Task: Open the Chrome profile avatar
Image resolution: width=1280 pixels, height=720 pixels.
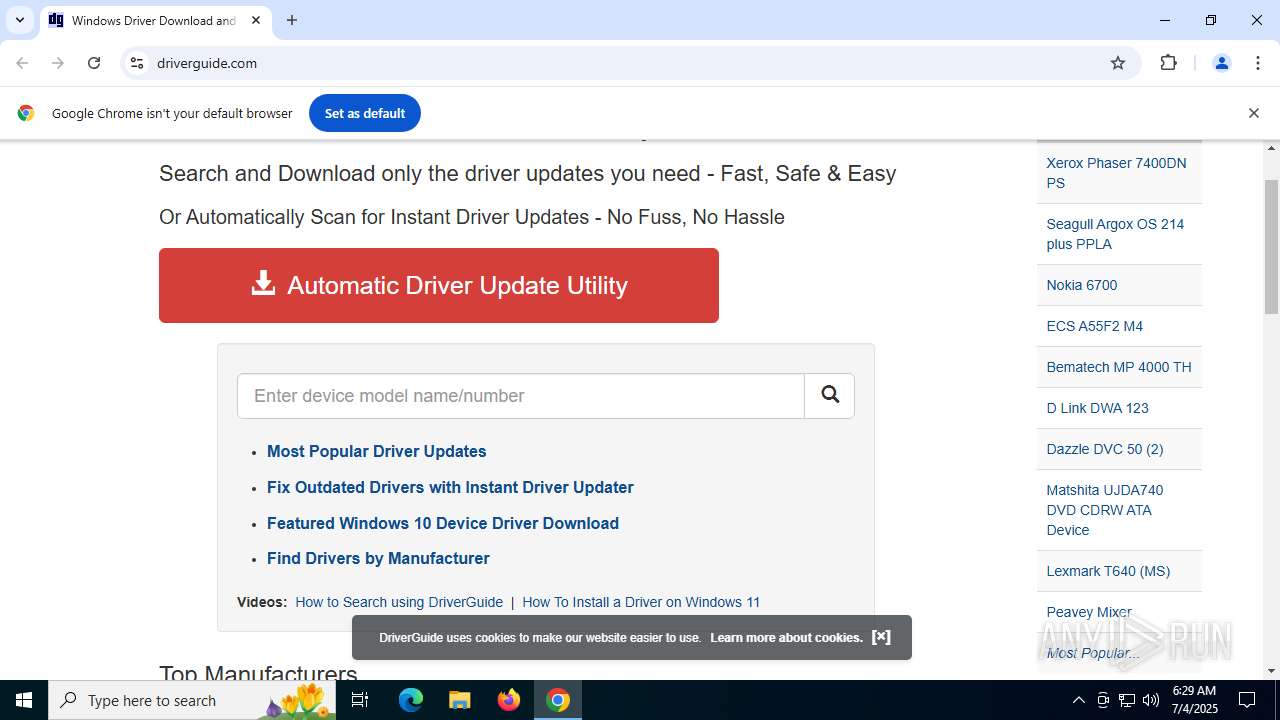Action: pos(1221,63)
